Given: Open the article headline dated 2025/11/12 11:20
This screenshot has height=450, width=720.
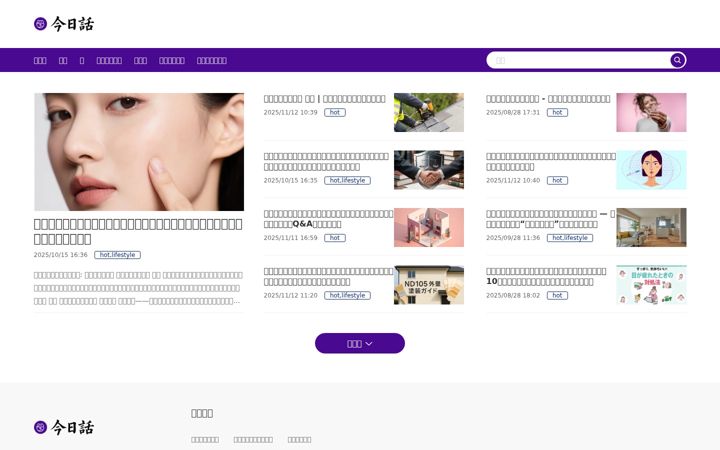Looking at the screenshot, I should (328, 276).
